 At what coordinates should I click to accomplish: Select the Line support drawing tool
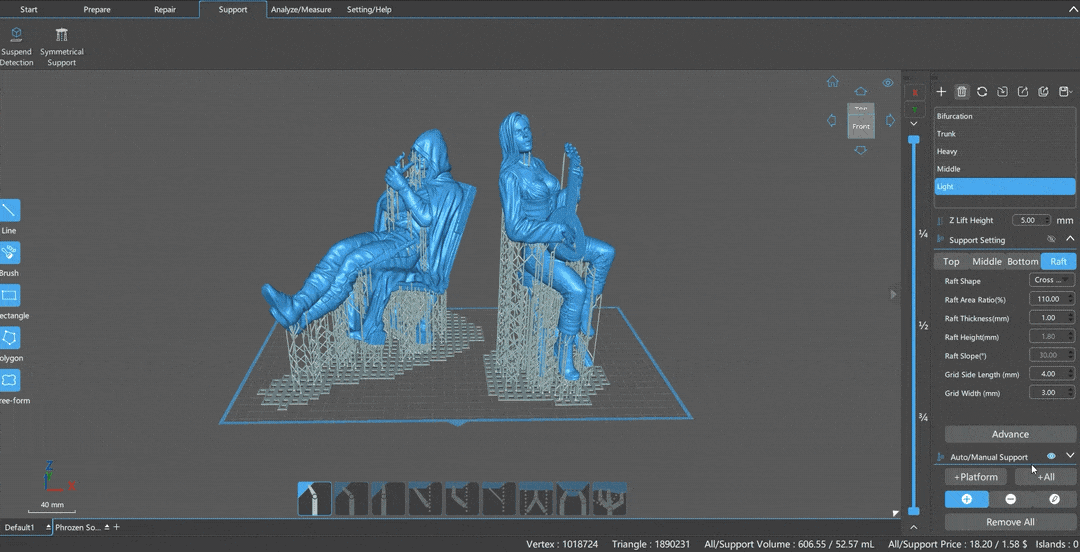[9, 211]
